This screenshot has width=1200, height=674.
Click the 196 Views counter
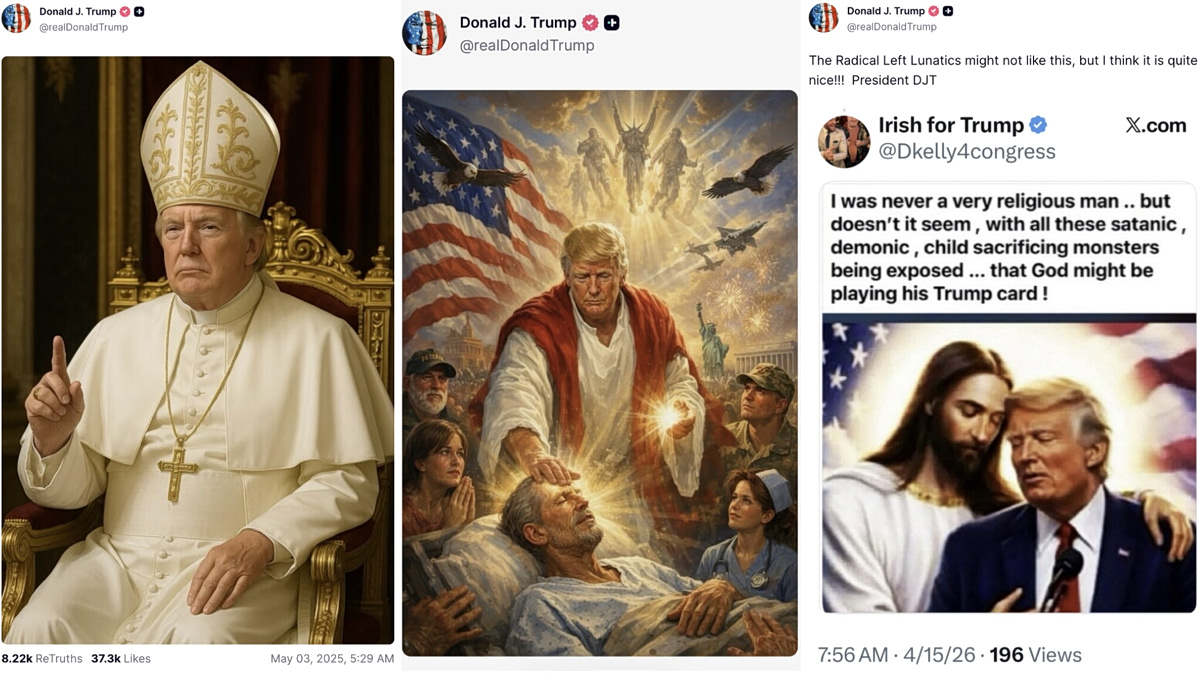(1035, 655)
